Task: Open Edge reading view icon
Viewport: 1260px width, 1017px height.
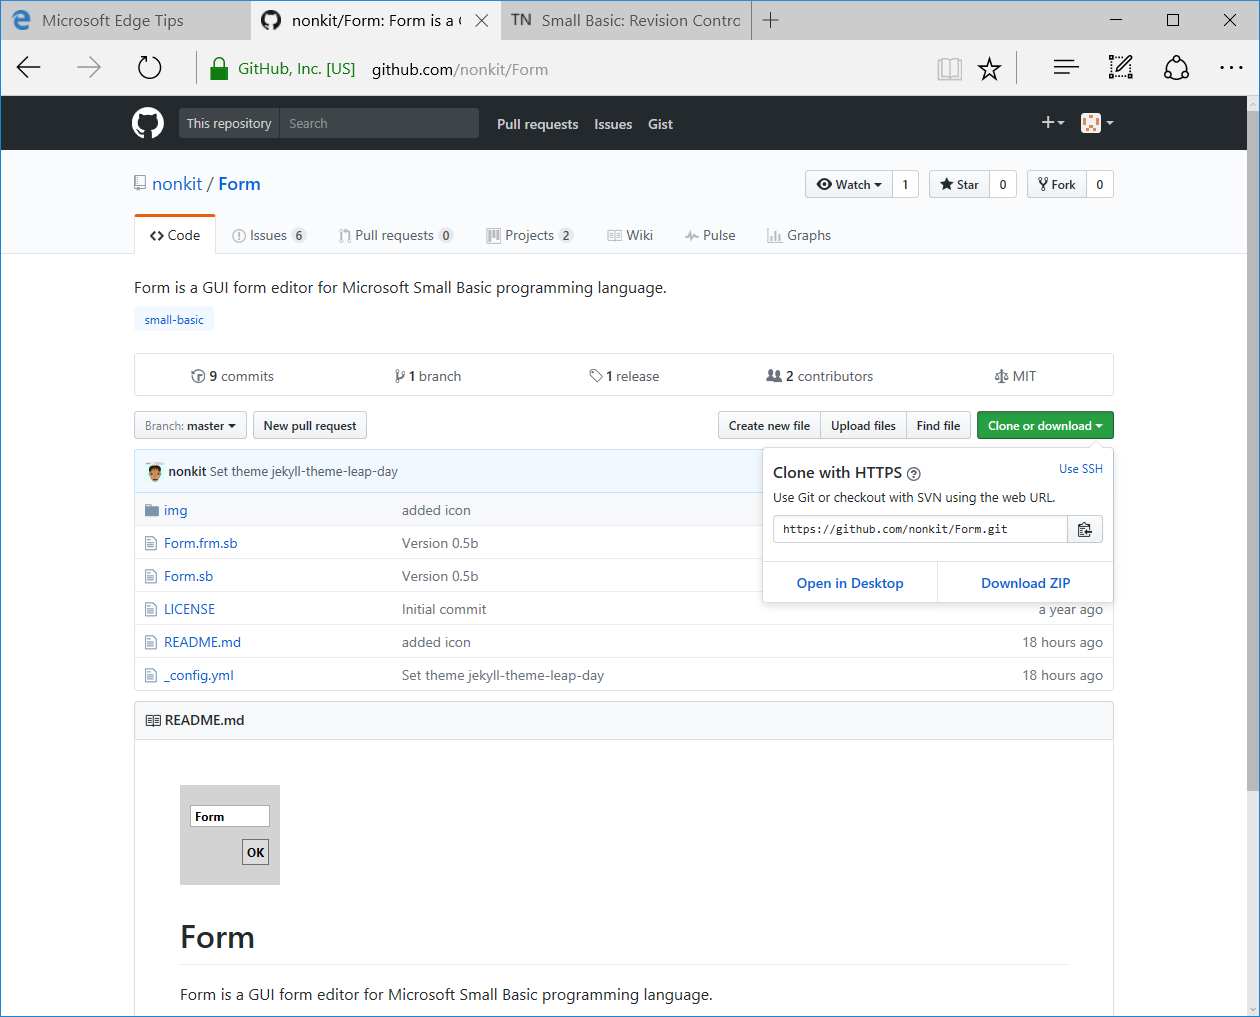Action: pos(949,68)
